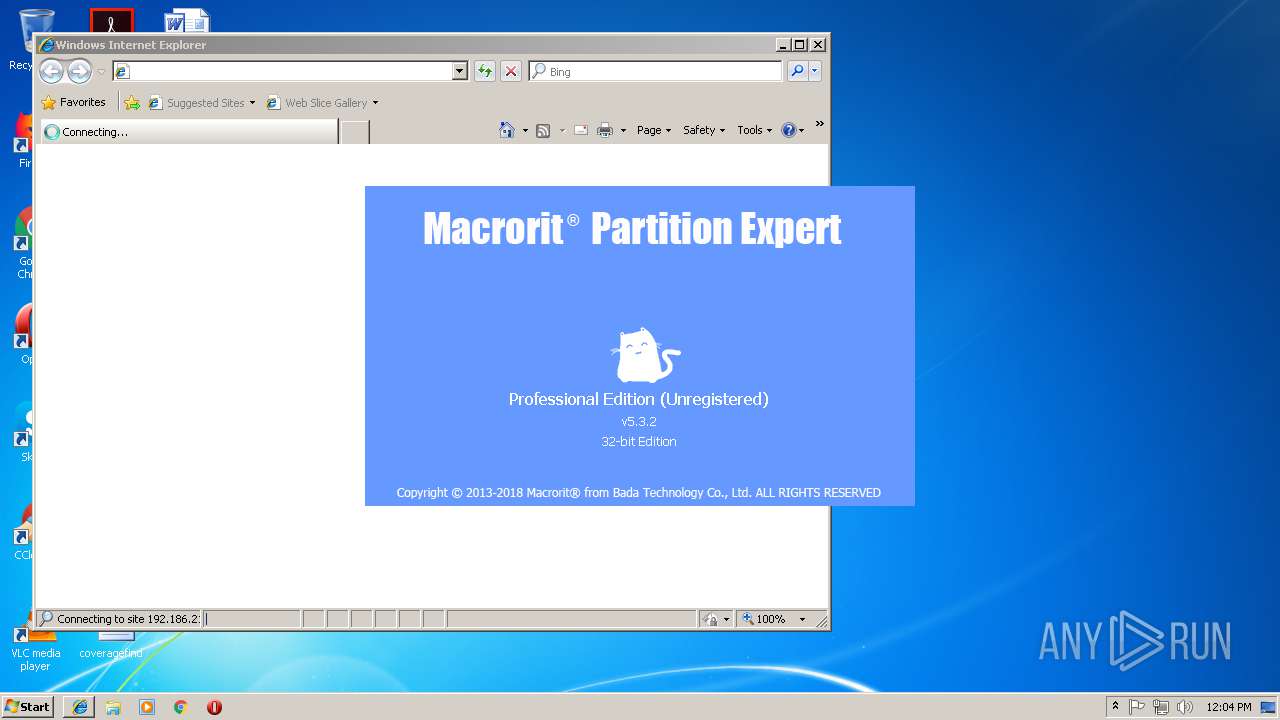
Task: Click the Macrorit Partition Expert title
Action: [632, 229]
